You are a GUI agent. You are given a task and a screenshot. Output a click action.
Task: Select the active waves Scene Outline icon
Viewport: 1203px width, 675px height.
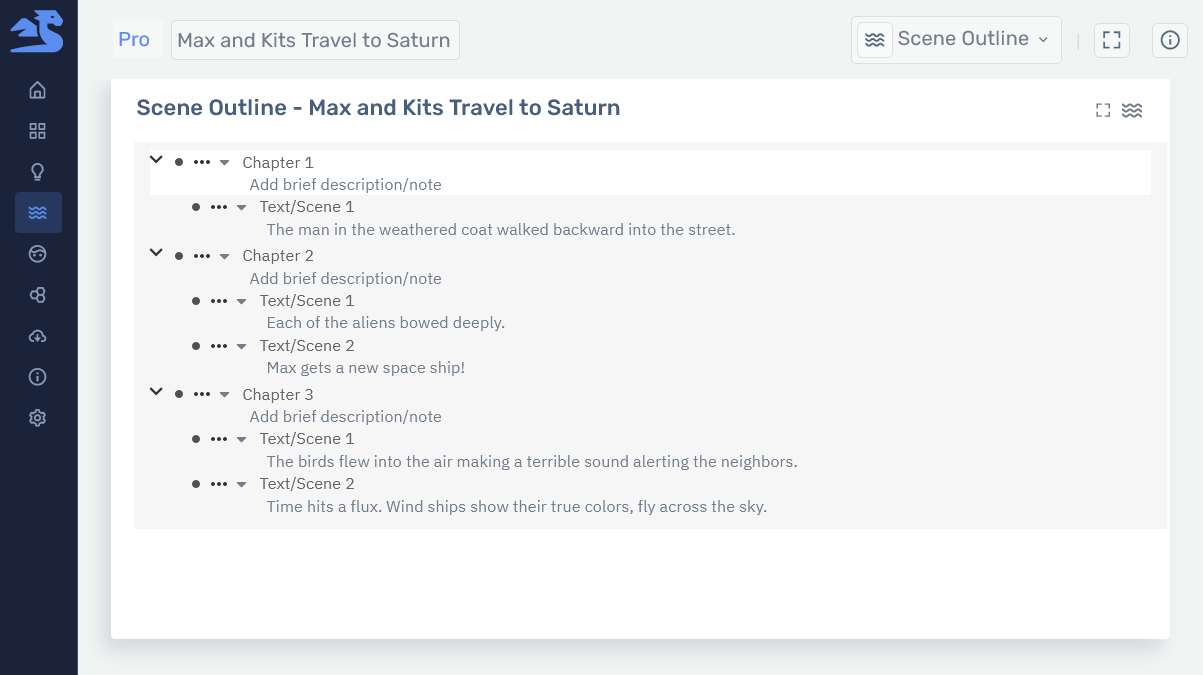pos(38,212)
